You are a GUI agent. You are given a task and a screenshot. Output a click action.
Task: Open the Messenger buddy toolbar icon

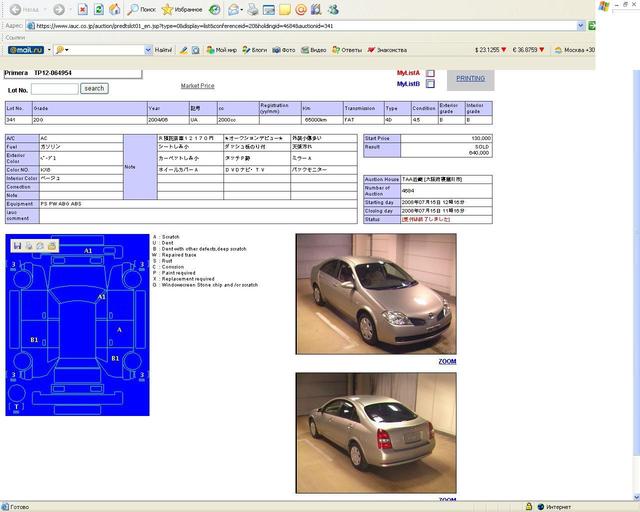(x=333, y=9)
